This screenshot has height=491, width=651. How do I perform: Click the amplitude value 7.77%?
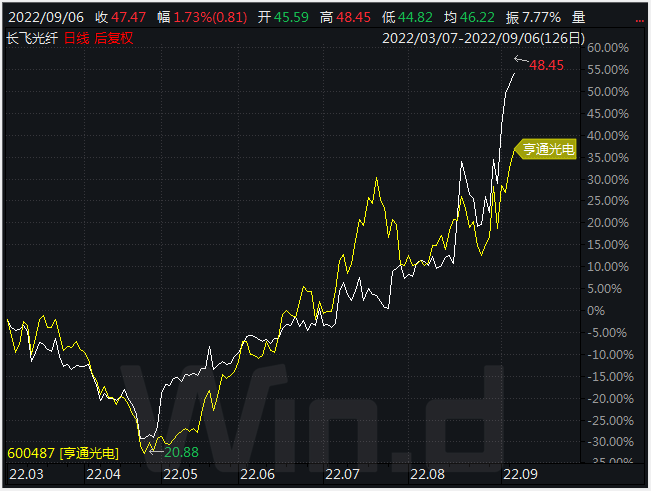point(541,17)
